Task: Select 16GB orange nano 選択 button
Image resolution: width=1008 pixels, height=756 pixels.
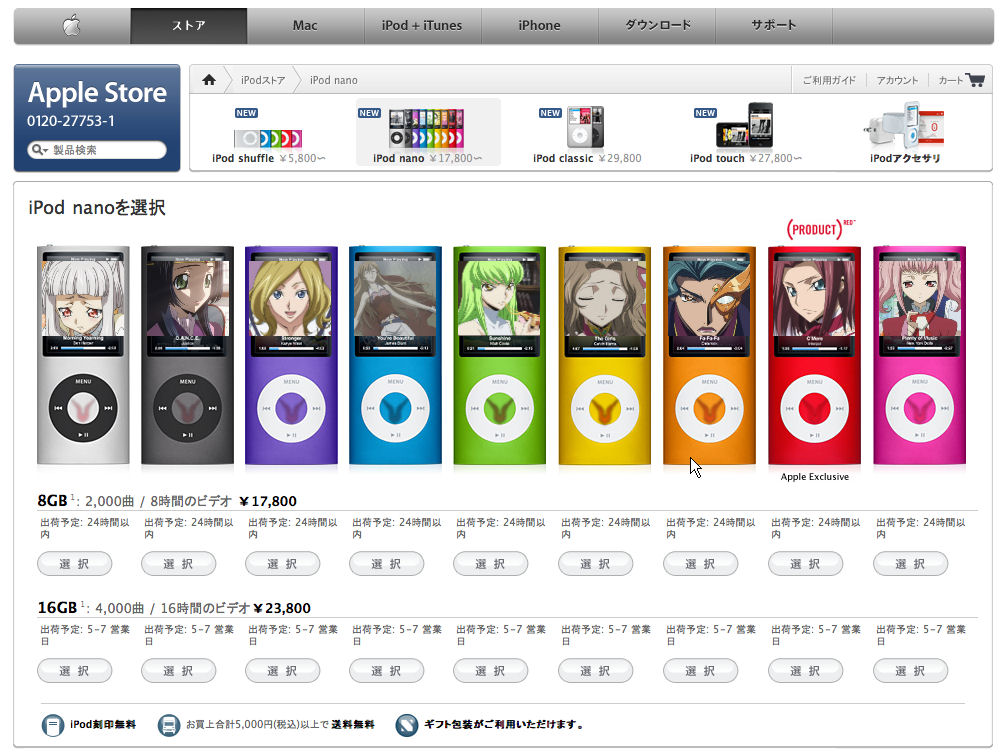Action: click(701, 670)
